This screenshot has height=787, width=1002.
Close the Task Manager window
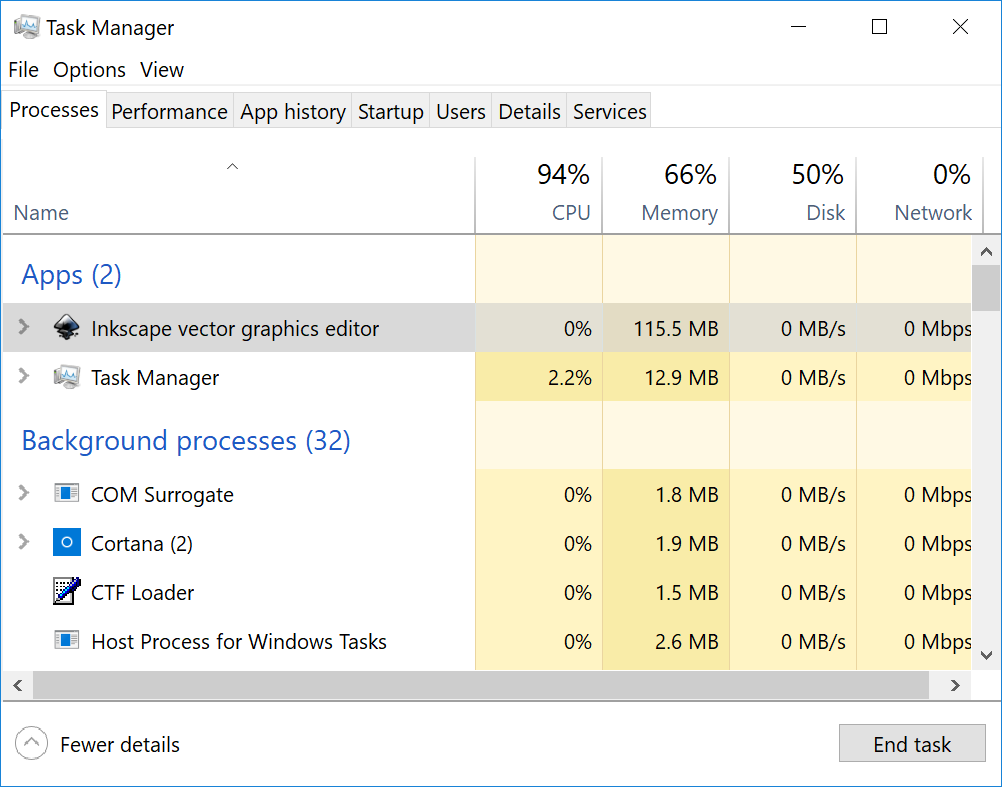[960, 27]
